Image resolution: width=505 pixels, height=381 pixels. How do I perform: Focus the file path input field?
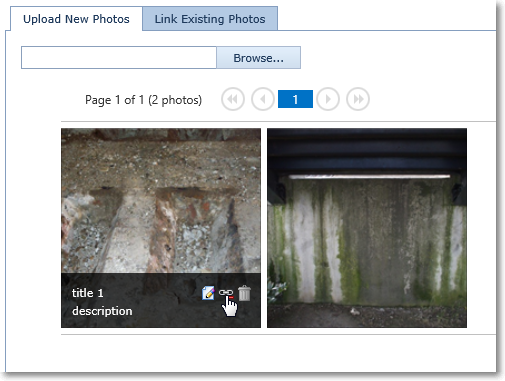click(119, 58)
